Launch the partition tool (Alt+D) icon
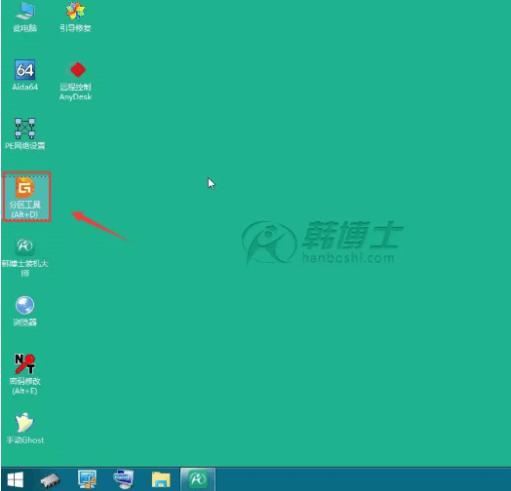 pyautogui.click(x=26, y=197)
